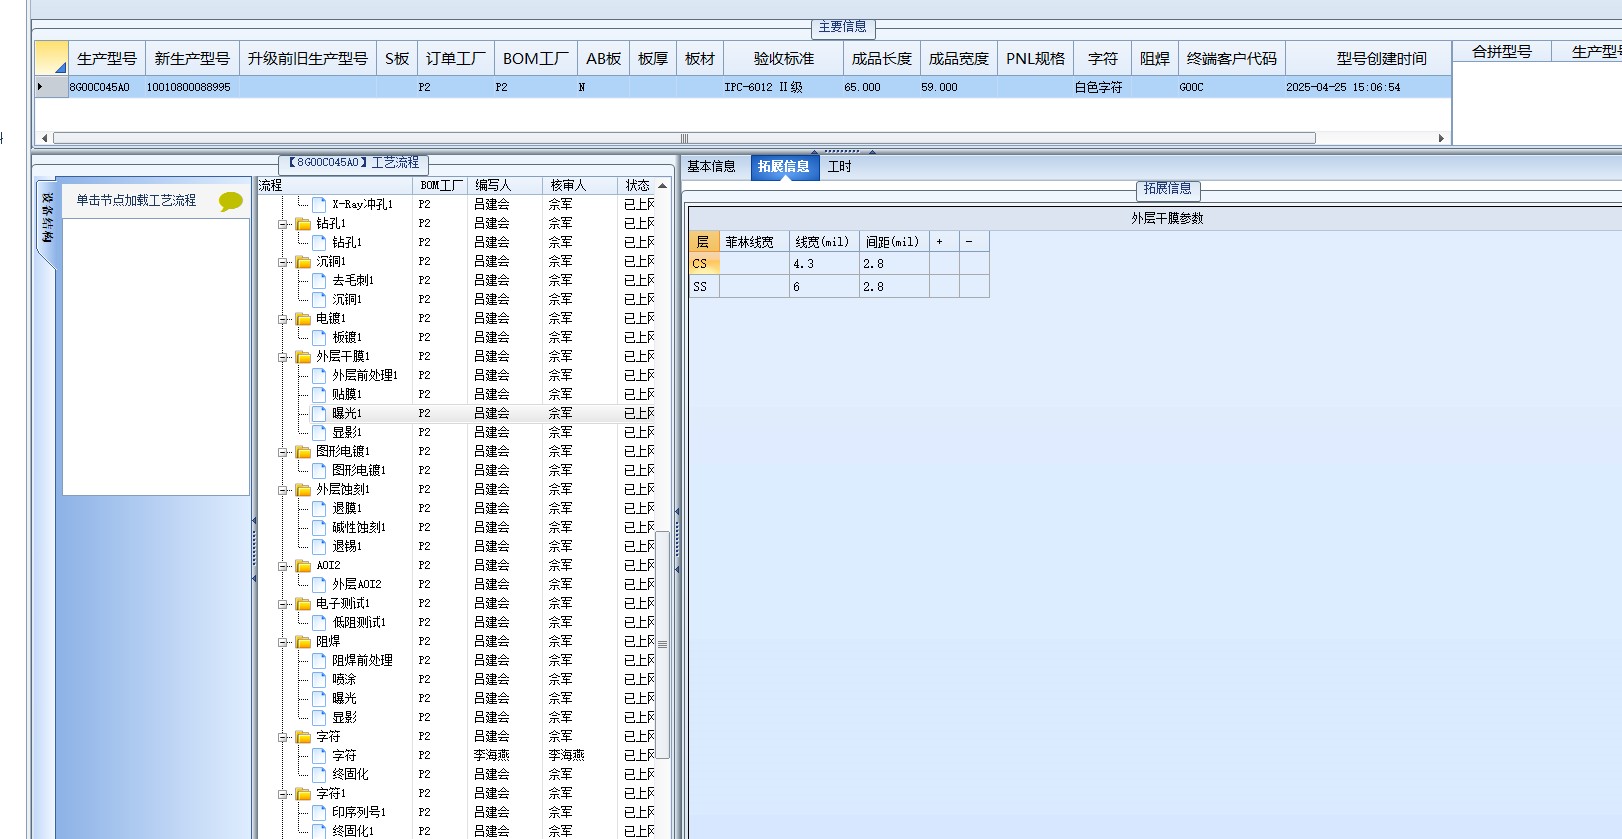Click the document icon of 贴膜1

pos(319,395)
